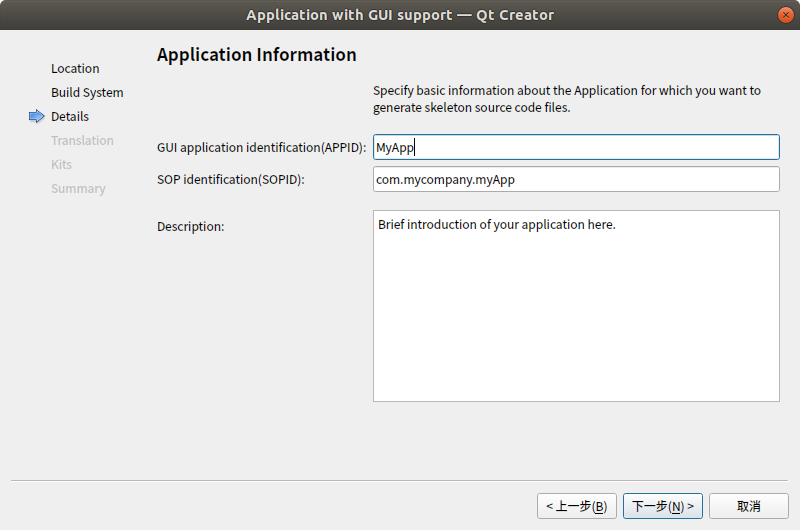Select the Location step in sidebar
This screenshot has height=530, width=800.
tap(75, 69)
